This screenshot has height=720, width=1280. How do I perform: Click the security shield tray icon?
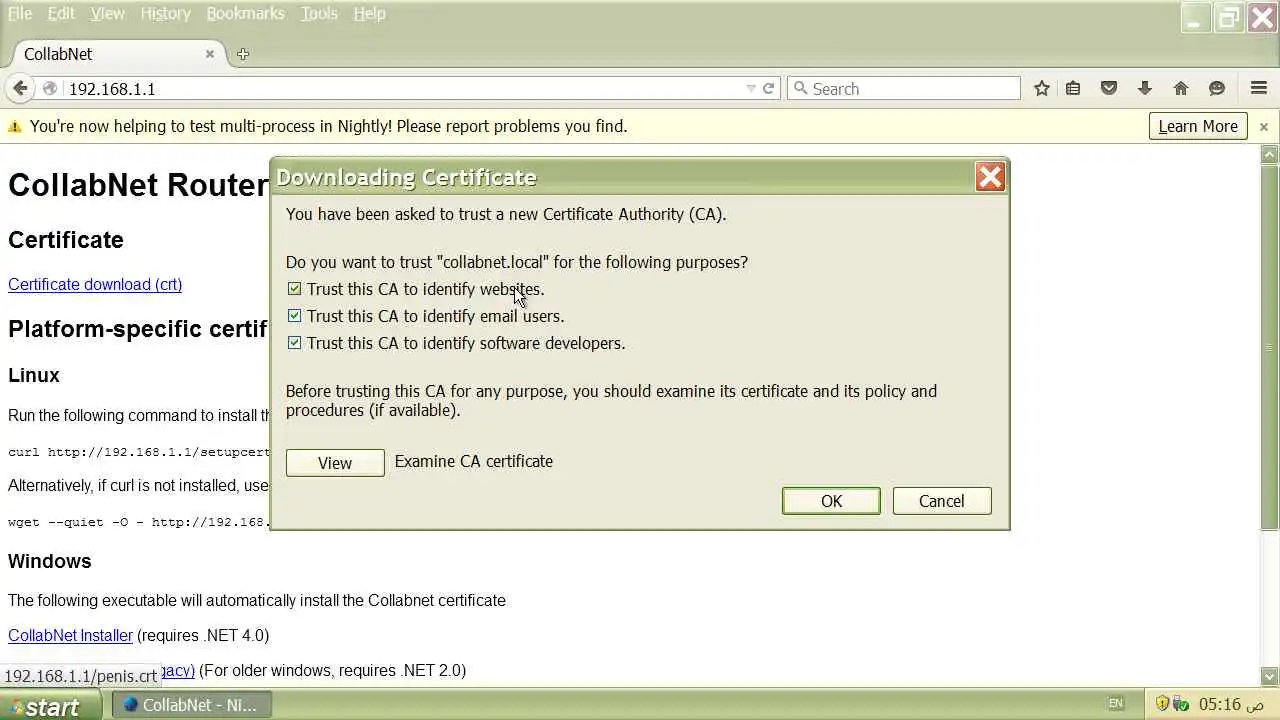click(1163, 705)
